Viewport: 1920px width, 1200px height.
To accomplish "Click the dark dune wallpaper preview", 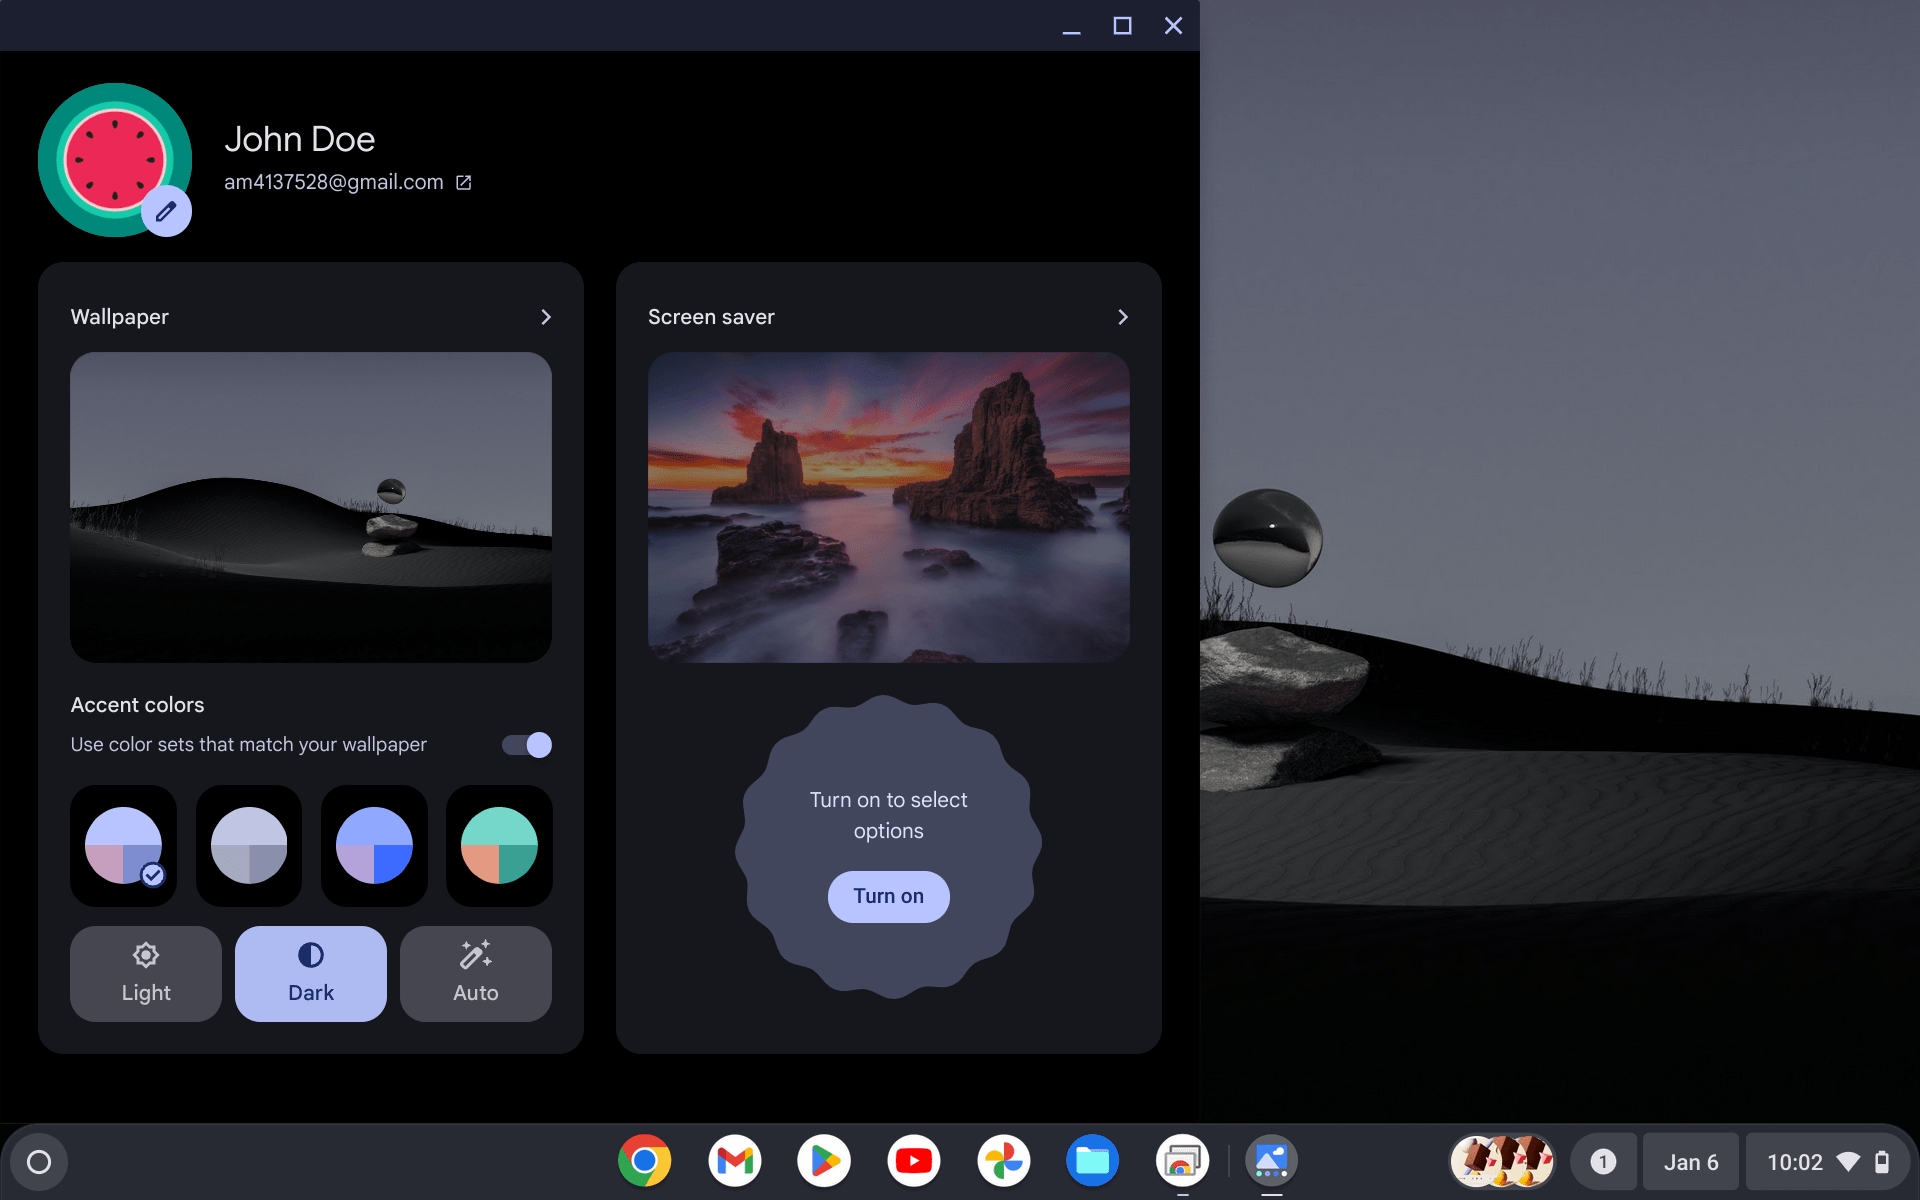I will click(311, 507).
